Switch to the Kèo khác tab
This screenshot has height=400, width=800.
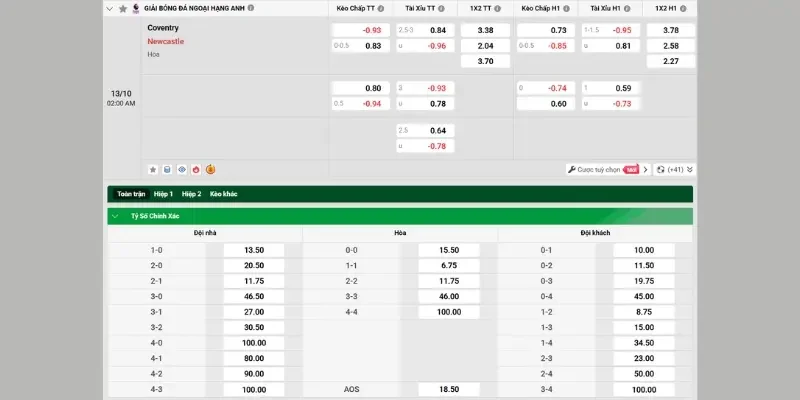(223, 194)
